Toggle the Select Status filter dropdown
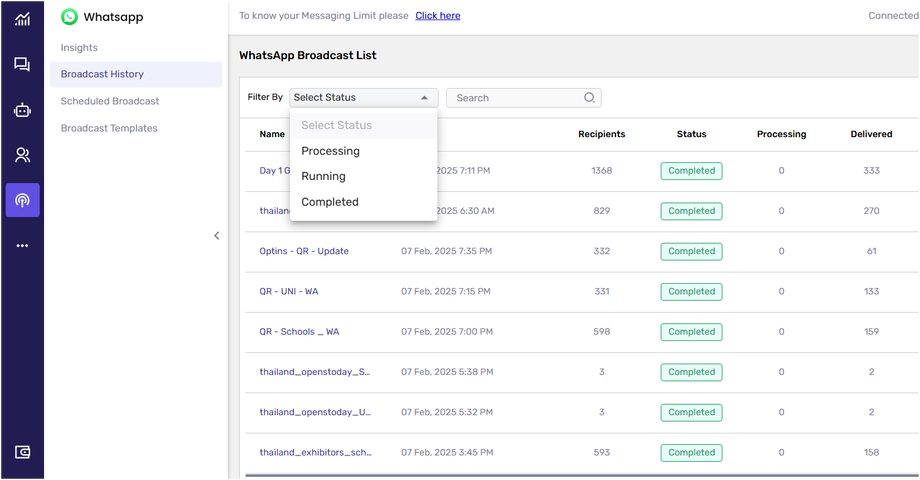920x480 pixels. click(363, 98)
